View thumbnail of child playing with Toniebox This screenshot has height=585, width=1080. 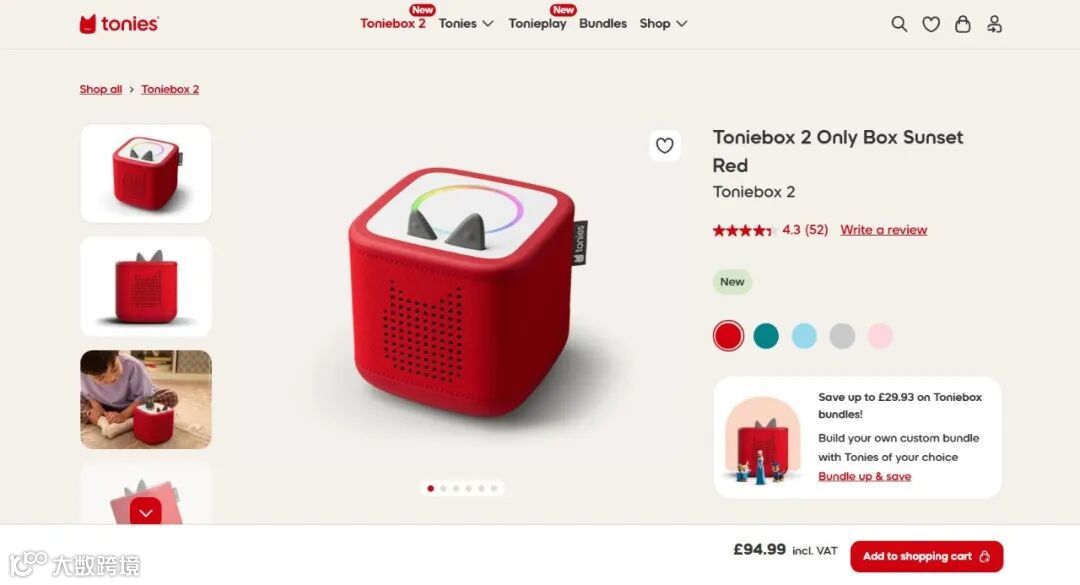coord(146,400)
